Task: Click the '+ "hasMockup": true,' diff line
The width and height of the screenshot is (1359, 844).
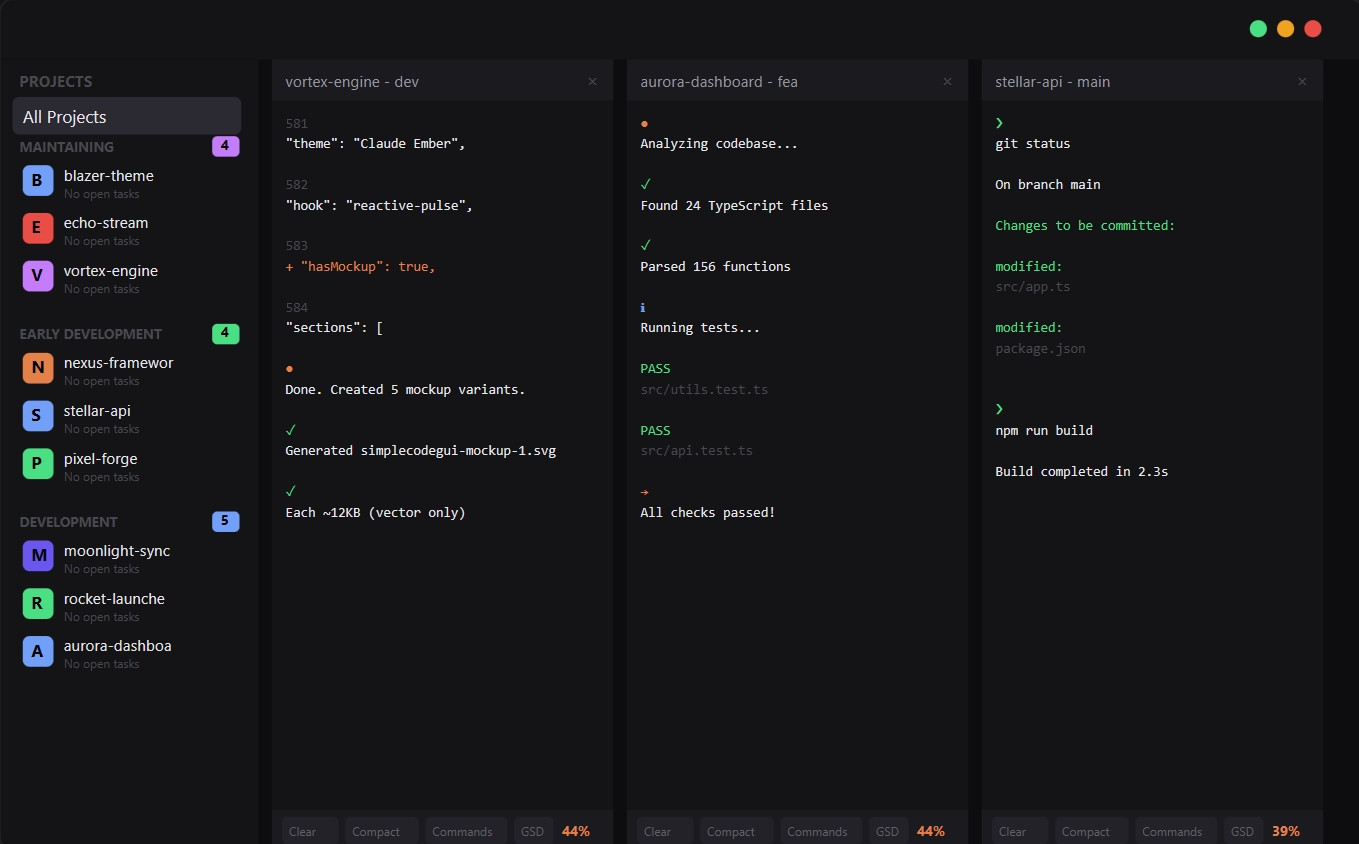Action: [361, 266]
